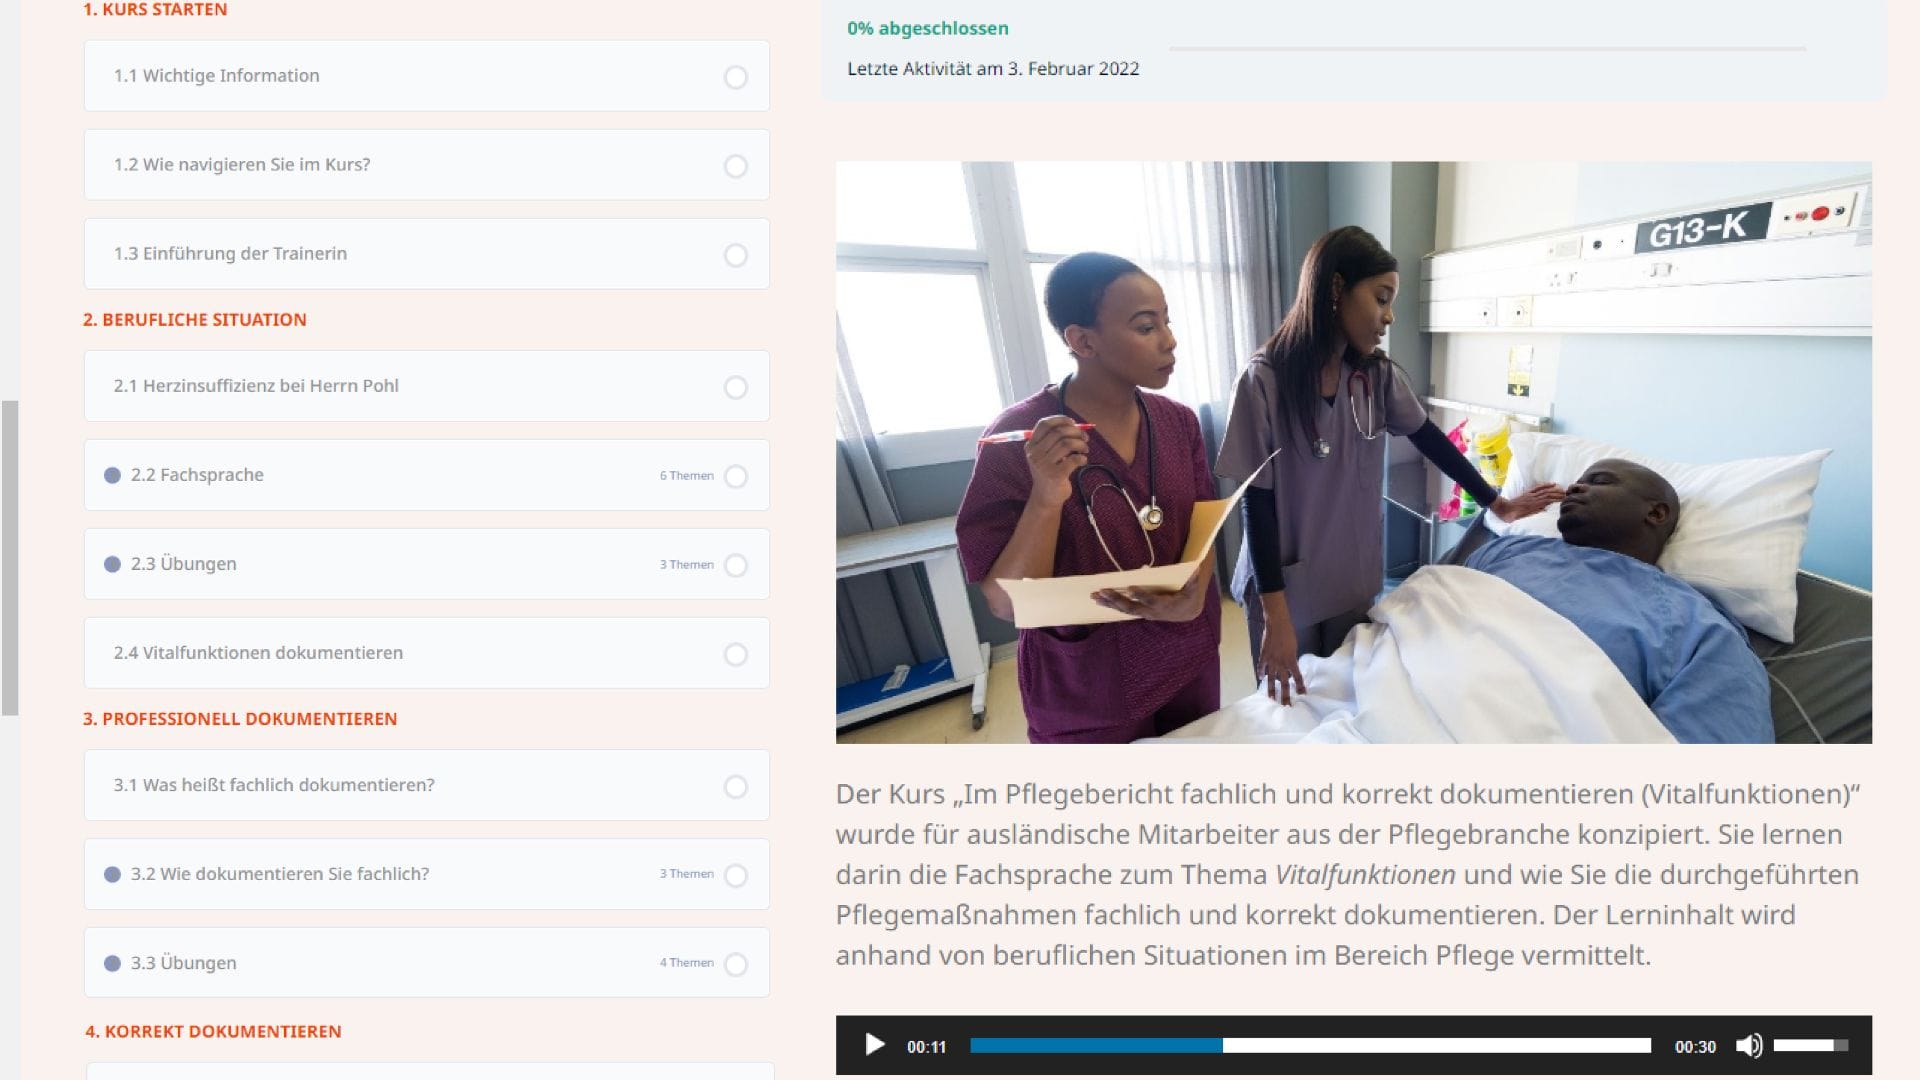Expand the 2.2 Fachsprache topics
The height and width of the screenshot is (1080, 1920).
click(x=112, y=475)
